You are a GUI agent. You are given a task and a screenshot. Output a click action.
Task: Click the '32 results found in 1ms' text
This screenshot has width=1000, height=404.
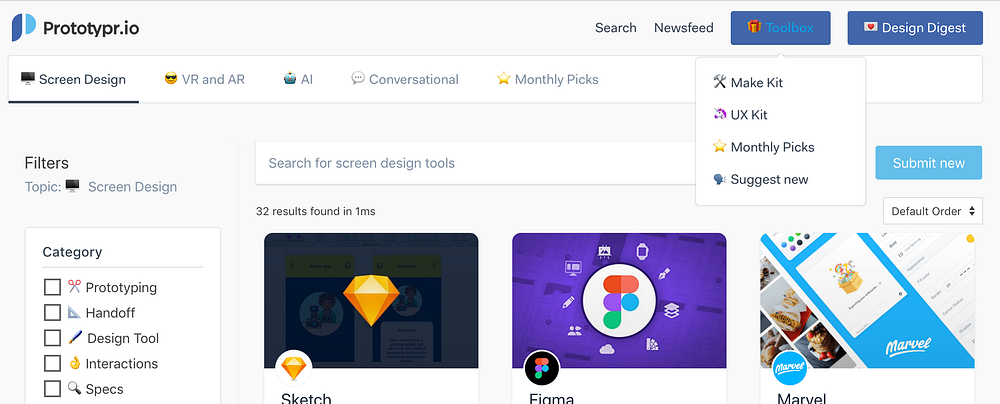pos(316,211)
